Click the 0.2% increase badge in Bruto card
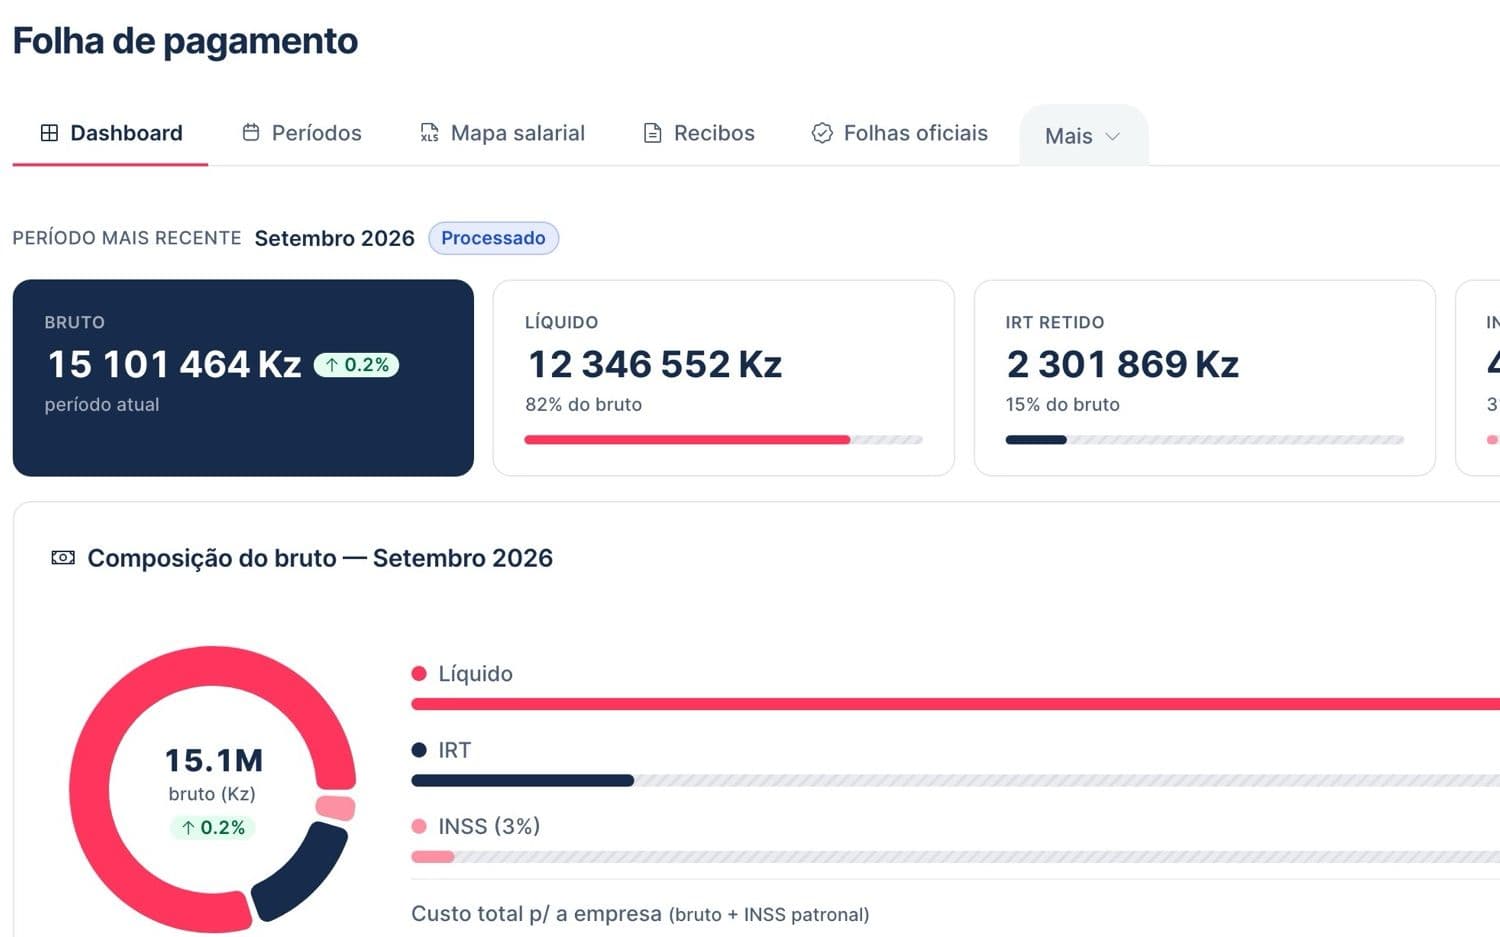Viewport: 1500px width, 937px height. (x=357, y=365)
